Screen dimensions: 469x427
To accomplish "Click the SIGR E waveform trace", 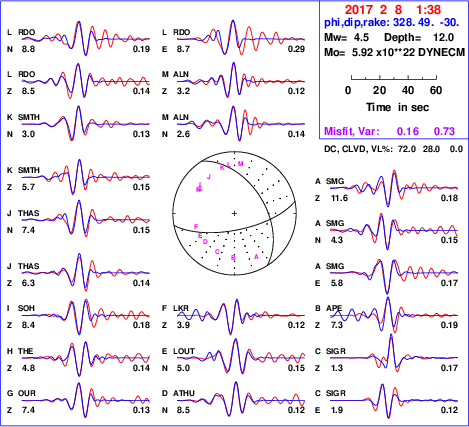I will (x=394, y=401).
